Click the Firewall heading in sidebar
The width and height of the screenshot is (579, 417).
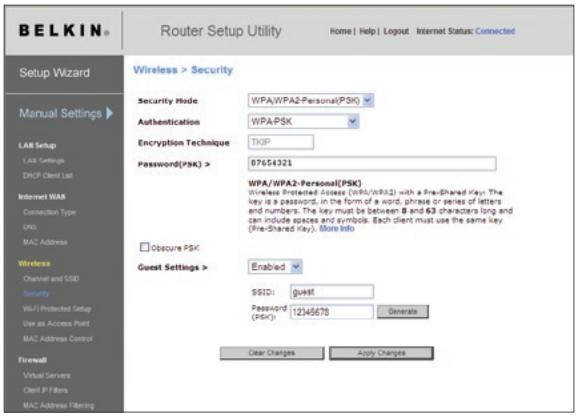[x=32, y=360]
